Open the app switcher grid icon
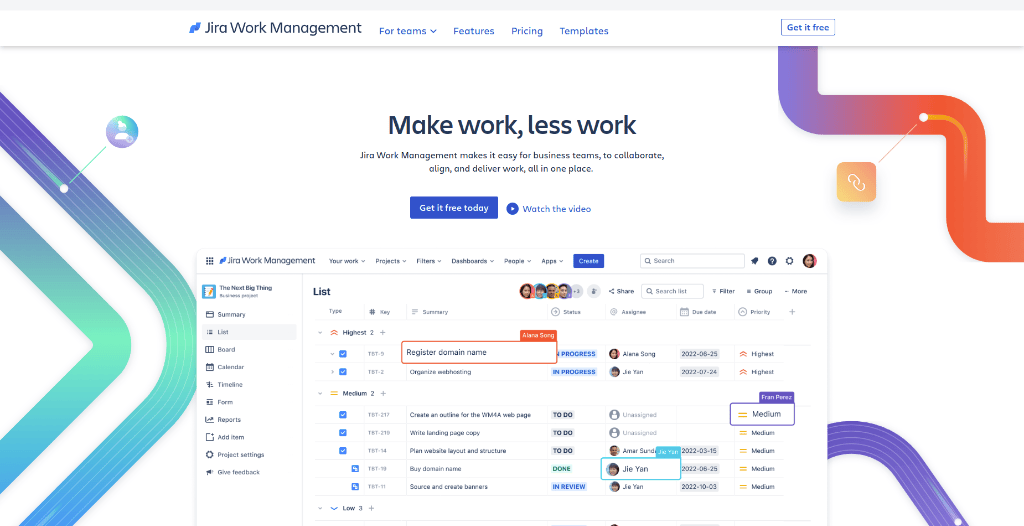 210,261
